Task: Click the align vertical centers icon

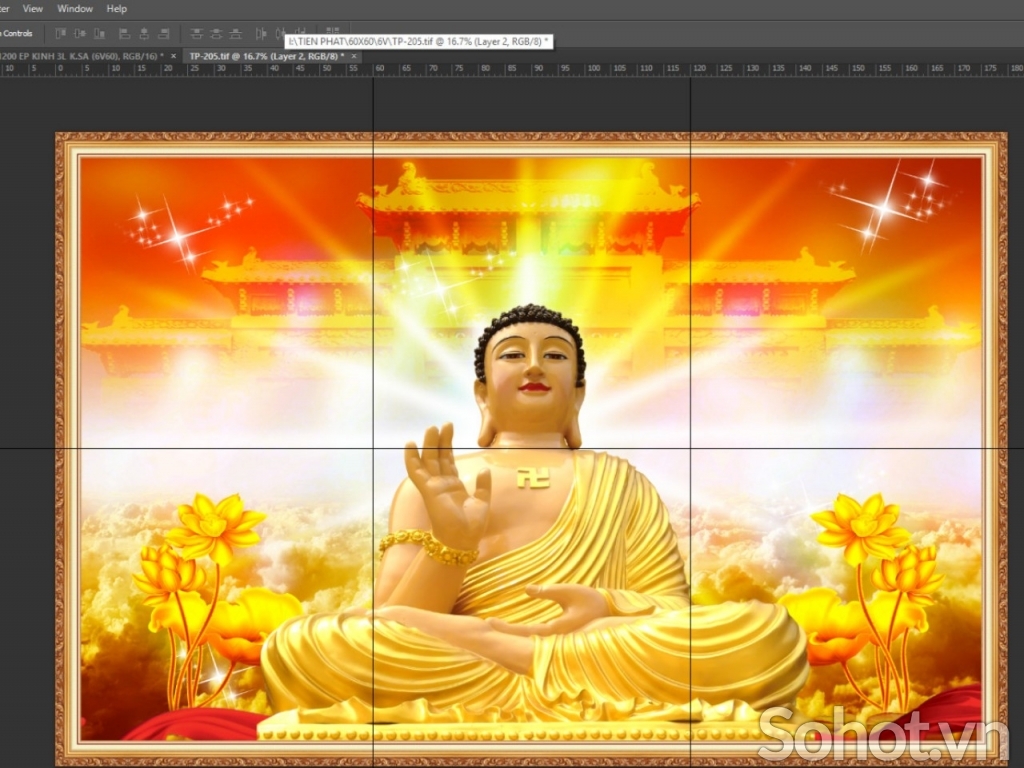Action: click(79, 32)
